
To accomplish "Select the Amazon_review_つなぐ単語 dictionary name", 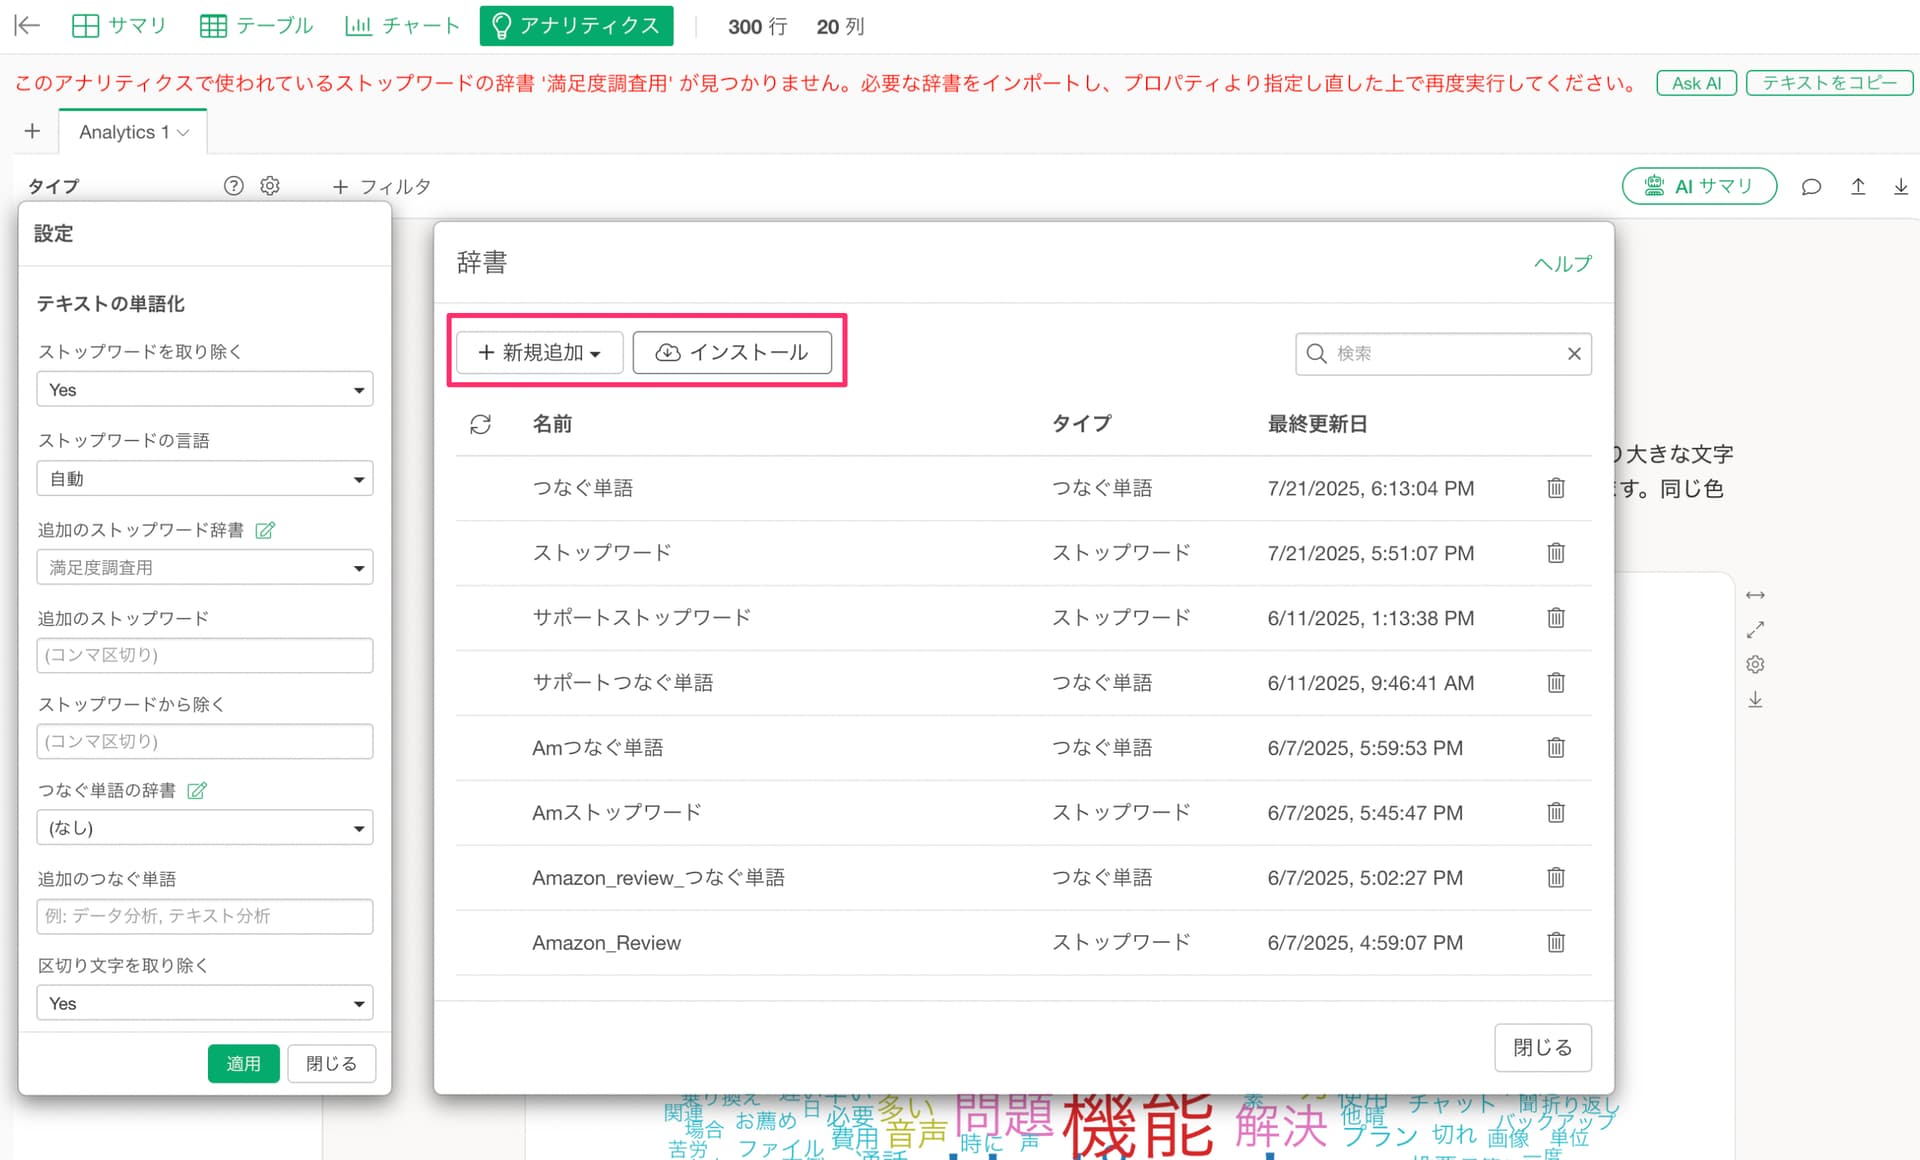I will pyautogui.click(x=658, y=878).
